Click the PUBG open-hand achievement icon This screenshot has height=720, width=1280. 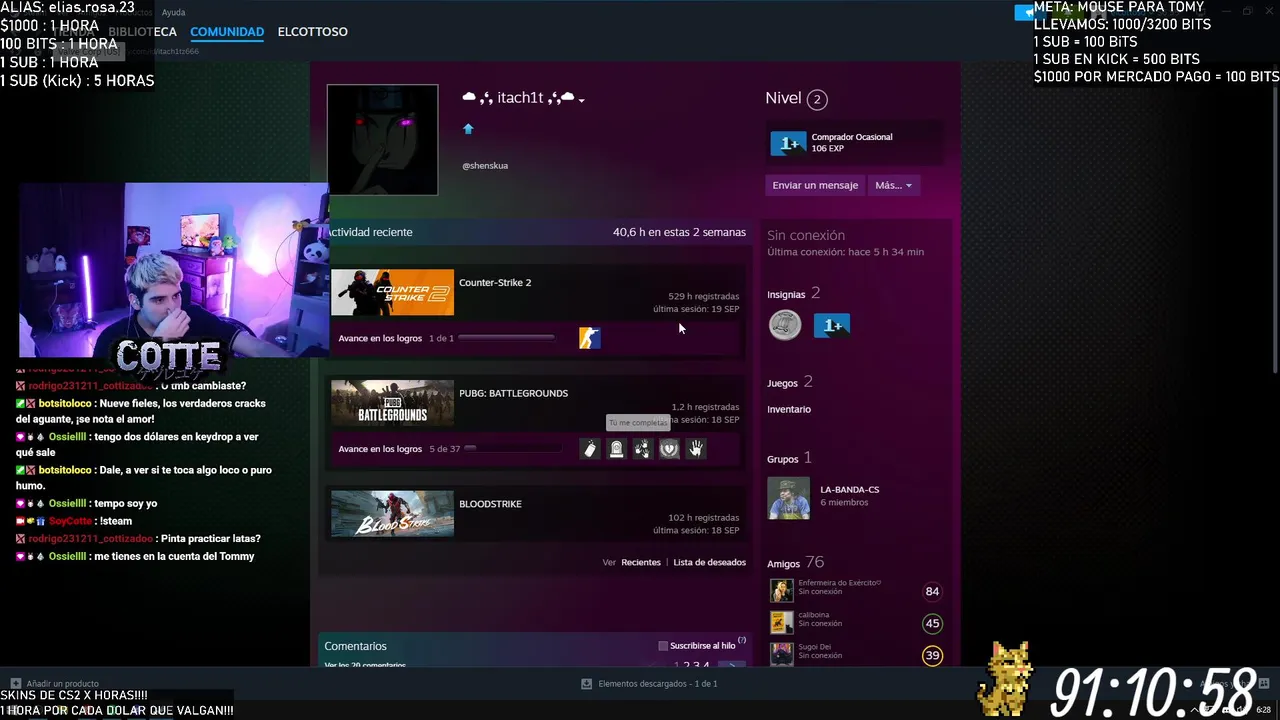(696, 449)
